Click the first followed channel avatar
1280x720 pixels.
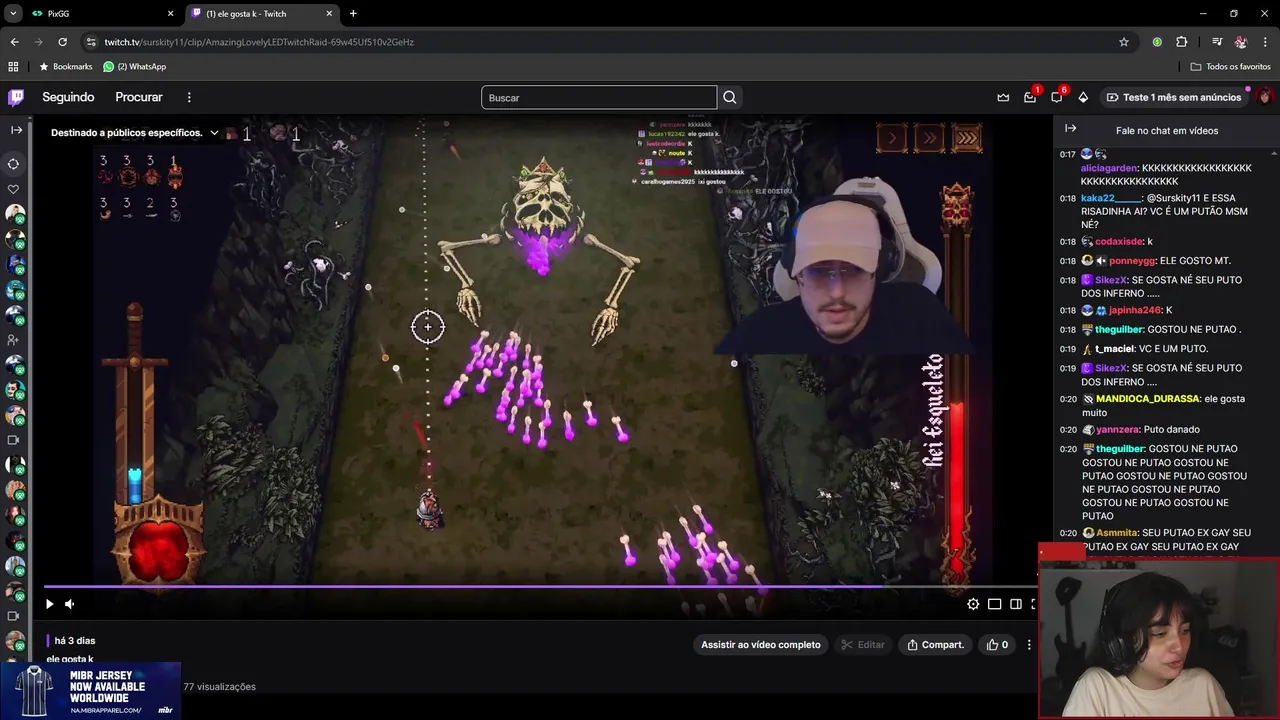[15, 214]
